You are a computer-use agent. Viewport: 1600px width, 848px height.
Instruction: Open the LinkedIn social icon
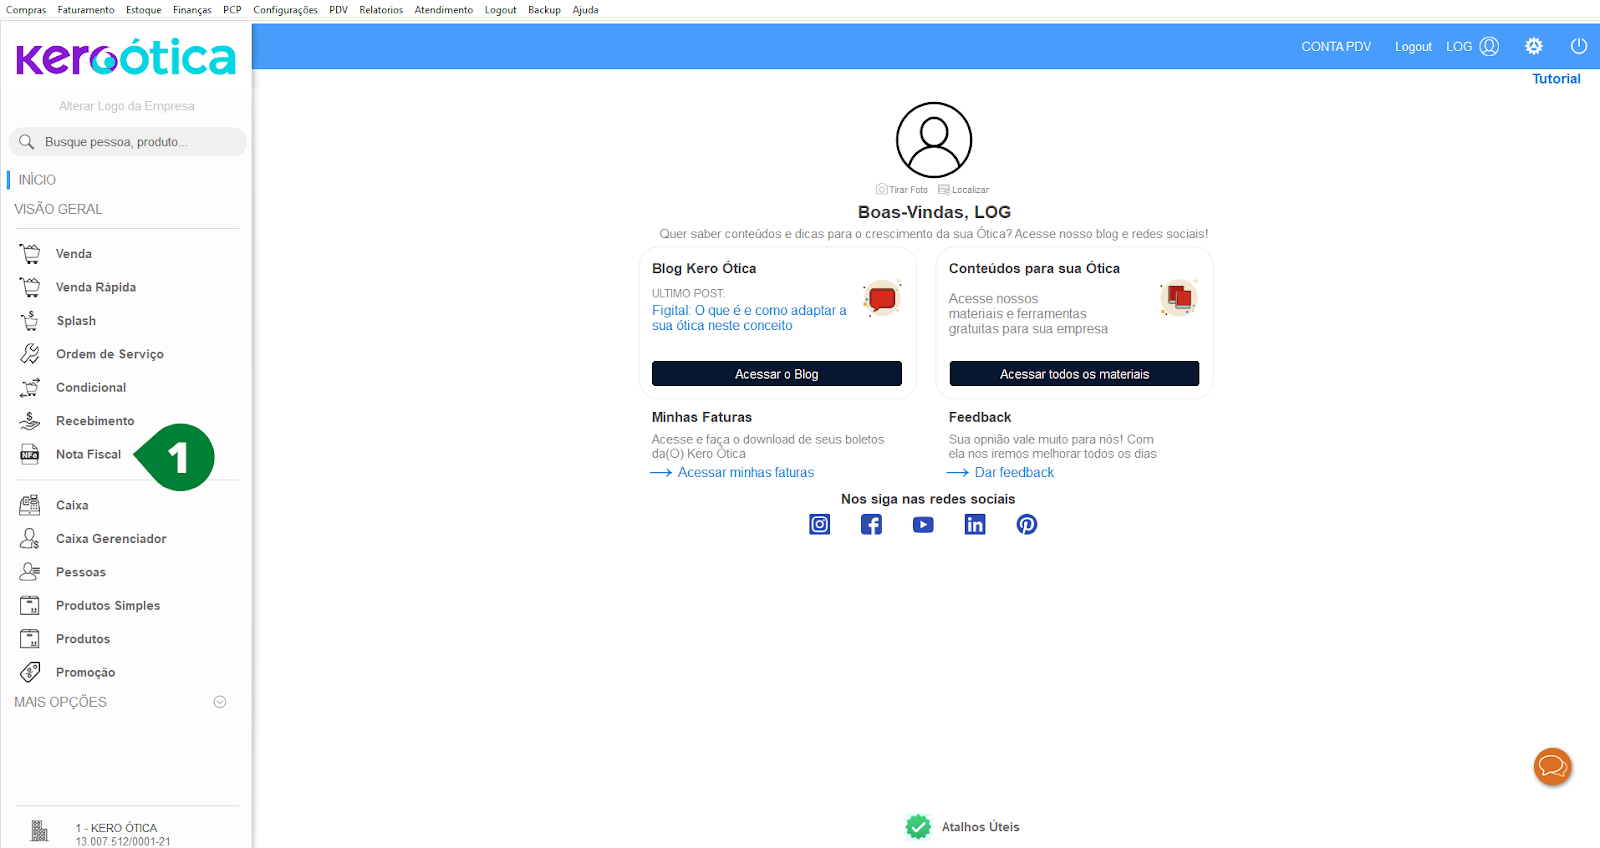975,524
